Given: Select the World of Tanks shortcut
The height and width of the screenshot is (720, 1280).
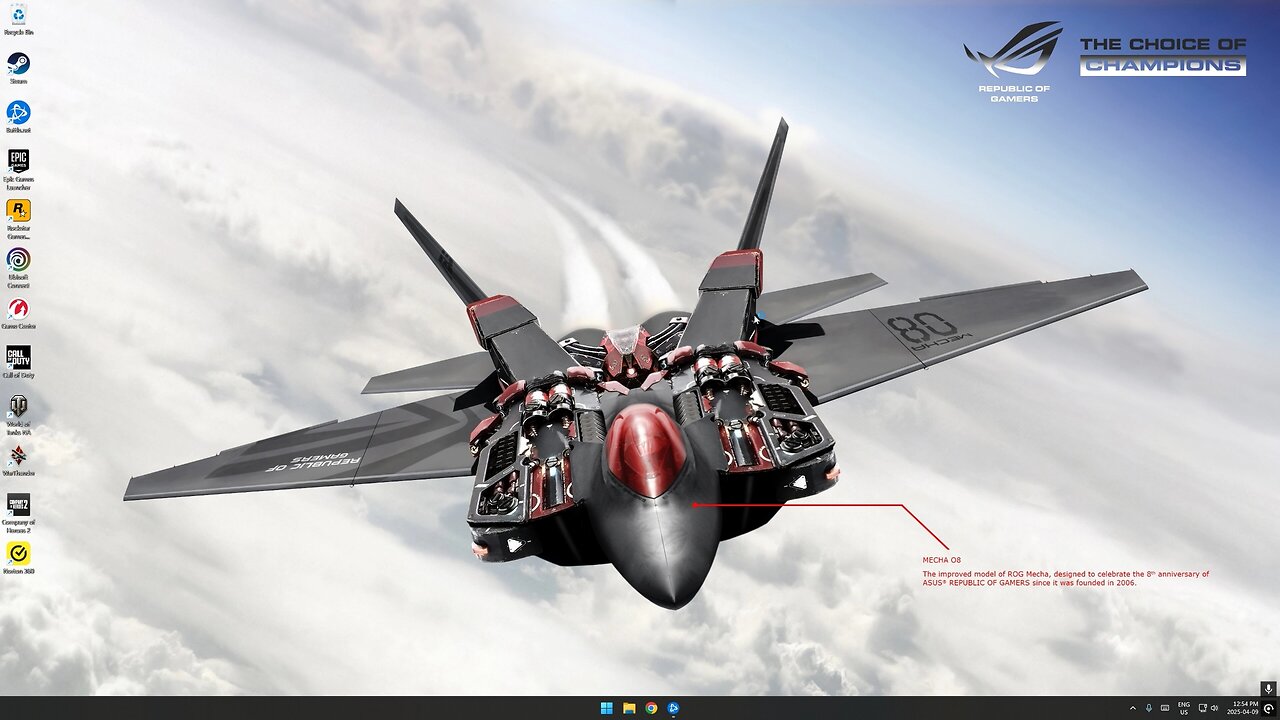Looking at the screenshot, I should point(18,415).
